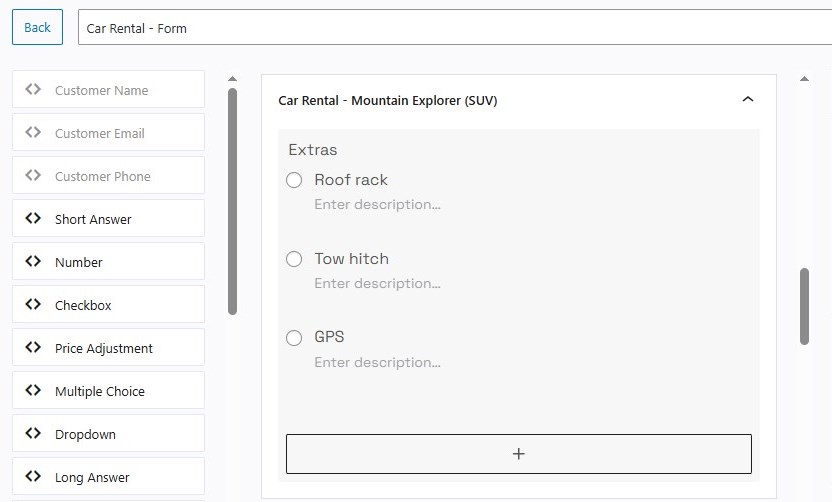Screen dimensions: 832x502
Task: Select the Tow hitch radio option
Action: 294,259
